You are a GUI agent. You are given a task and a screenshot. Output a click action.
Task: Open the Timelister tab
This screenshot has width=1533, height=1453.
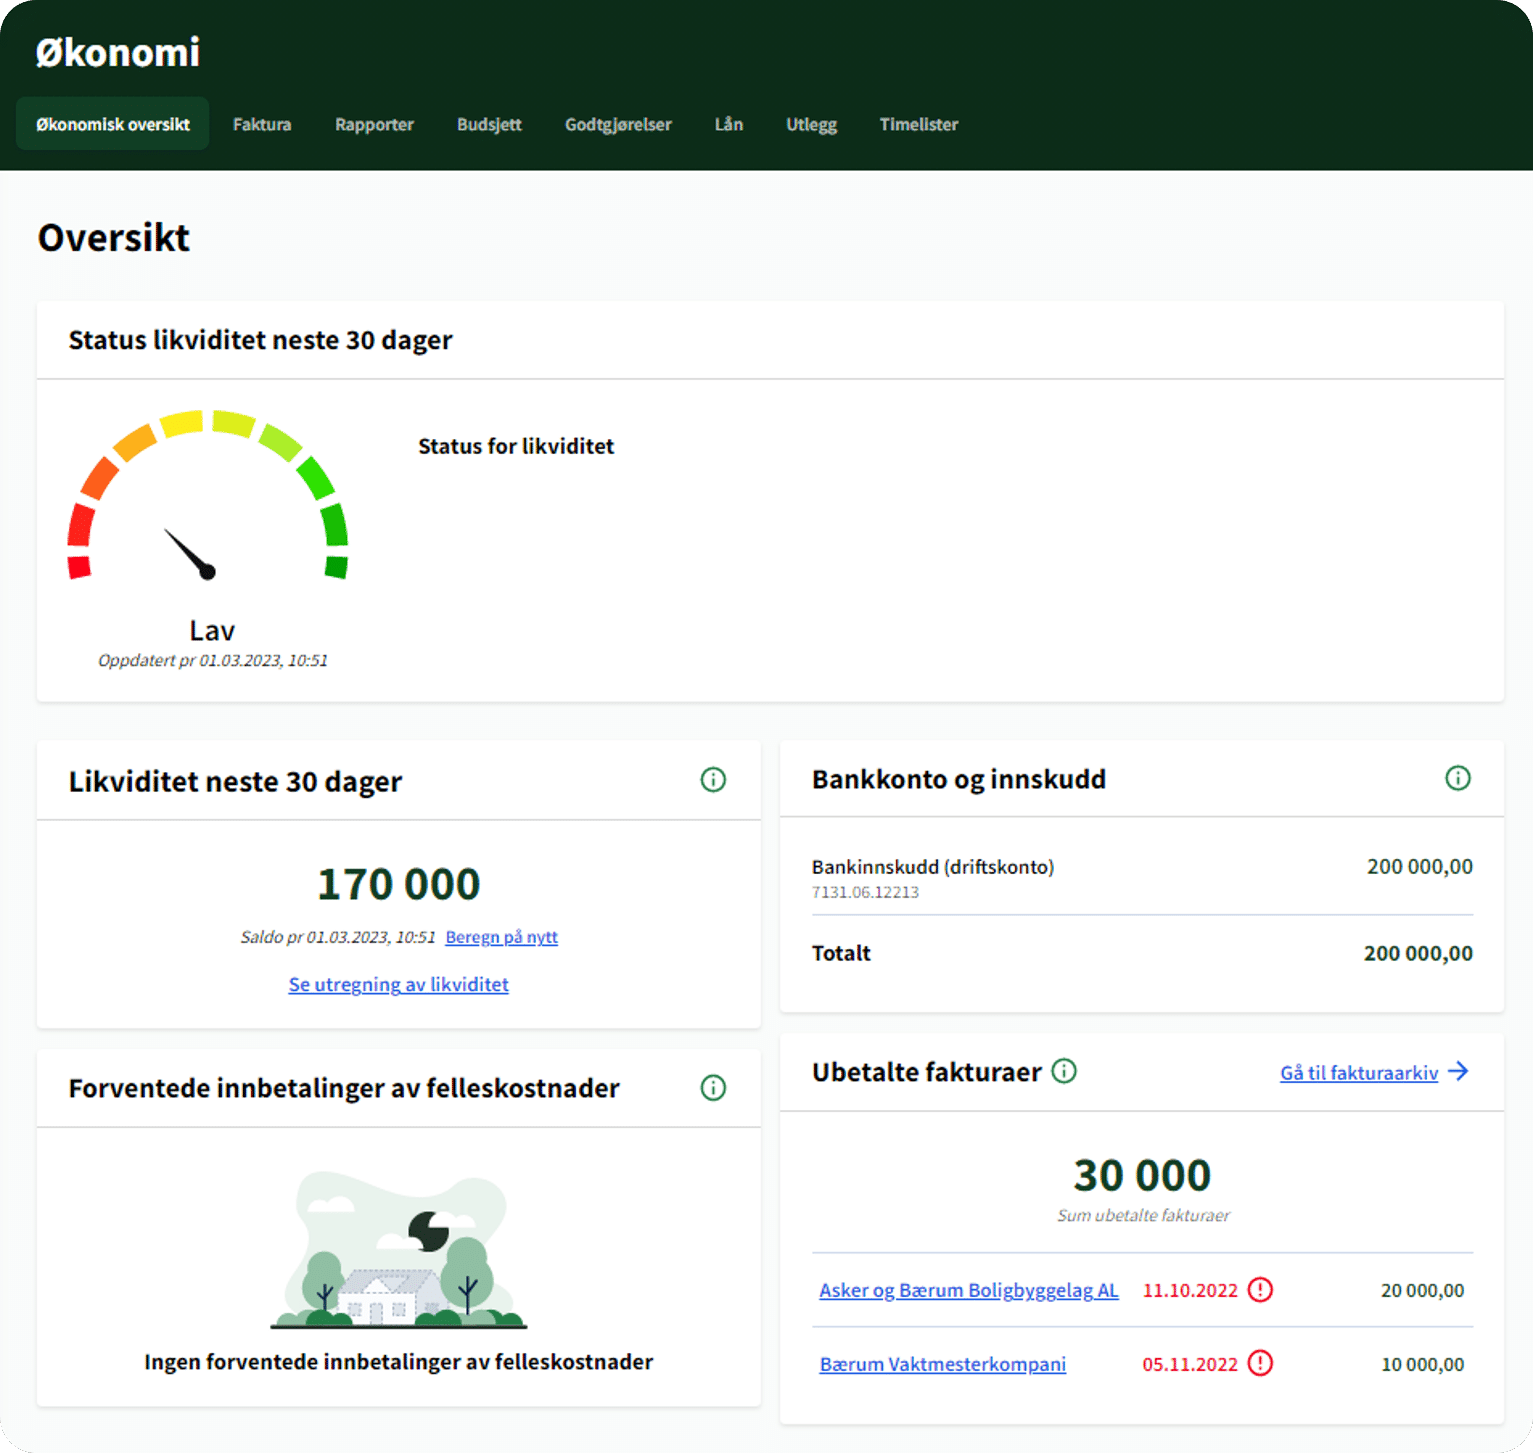[918, 124]
